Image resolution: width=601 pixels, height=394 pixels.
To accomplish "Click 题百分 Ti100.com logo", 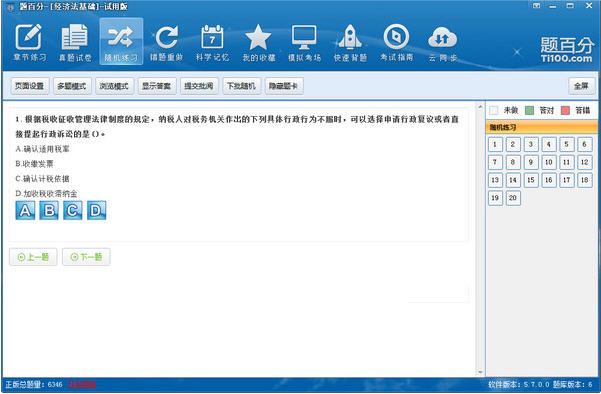I will click(x=567, y=50).
